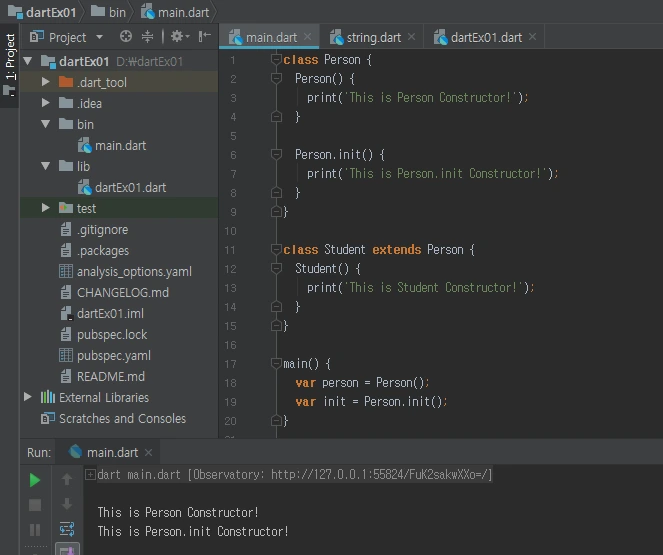Click the Locate/Scroll from Source target icon
Viewport: 663px width, 555px height.
click(126, 36)
